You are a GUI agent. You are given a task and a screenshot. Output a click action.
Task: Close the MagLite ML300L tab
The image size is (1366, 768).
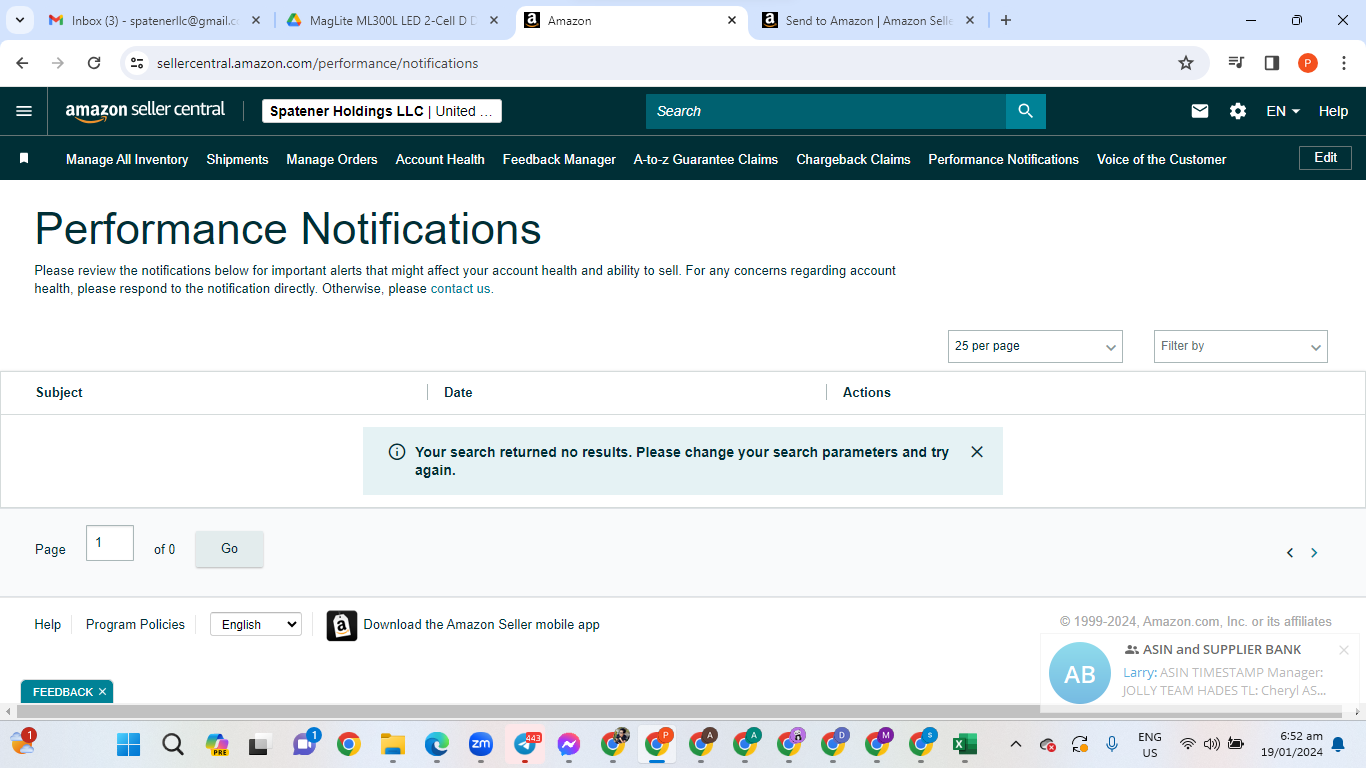pyautogui.click(x=494, y=20)
